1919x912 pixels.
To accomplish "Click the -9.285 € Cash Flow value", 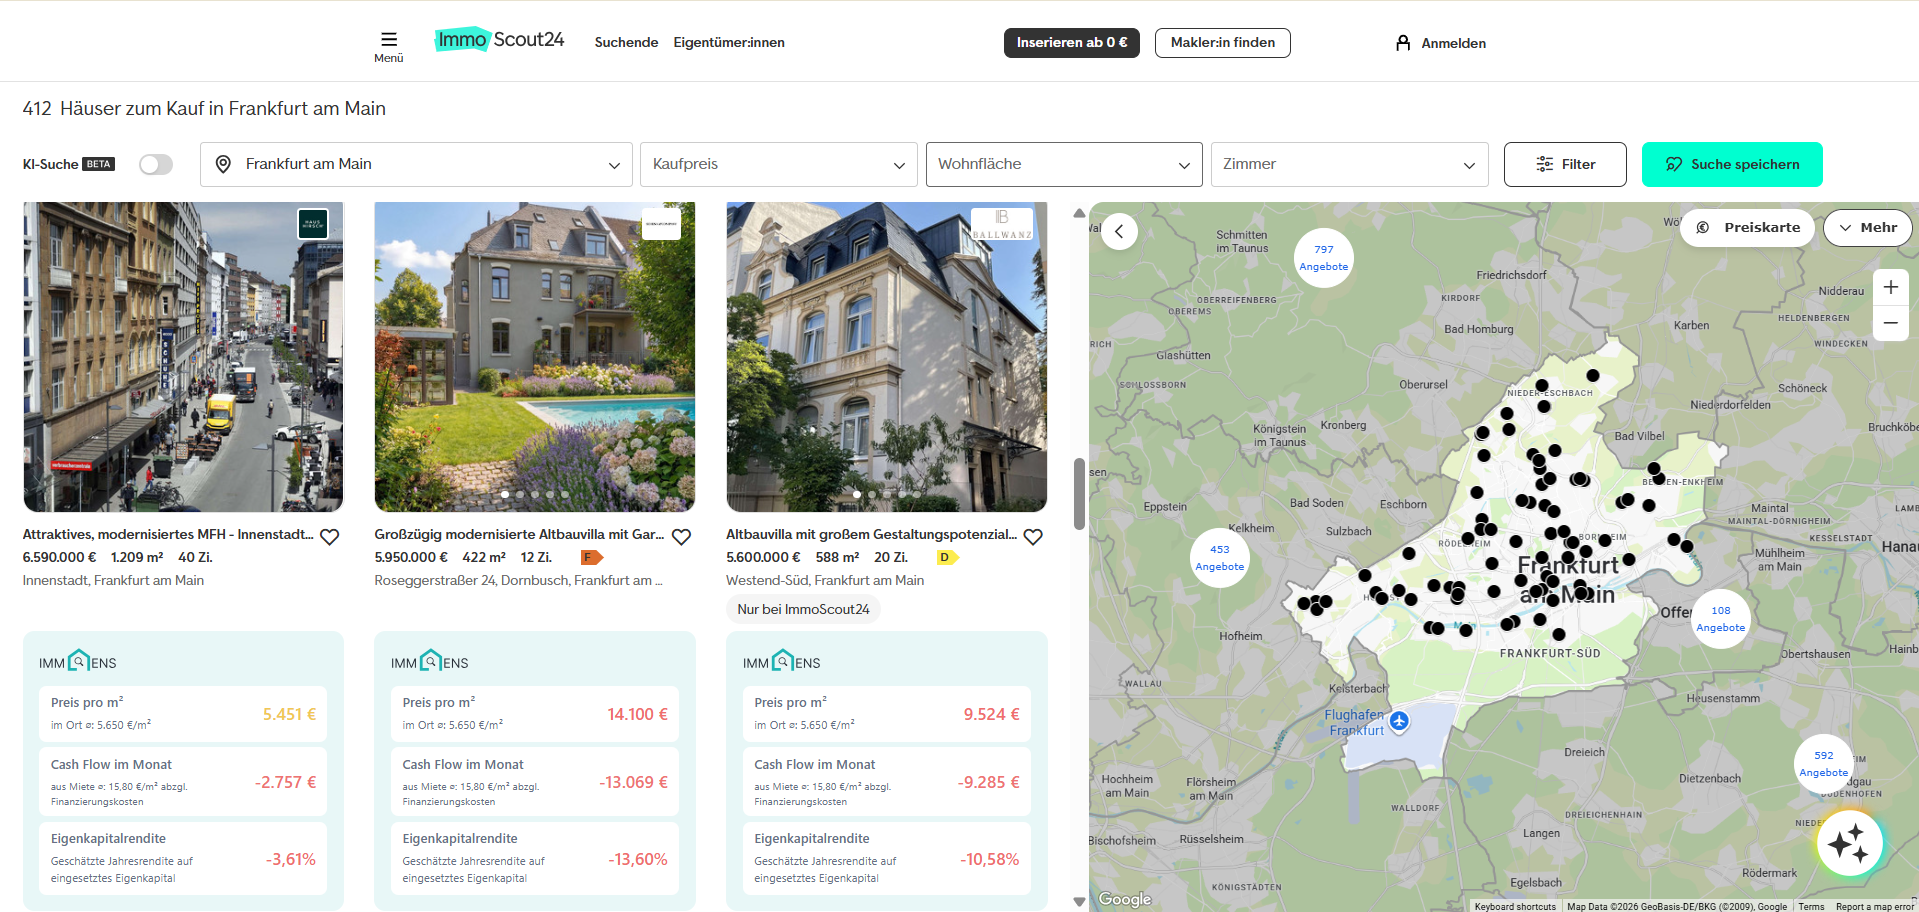I will (x=988, y=782).
